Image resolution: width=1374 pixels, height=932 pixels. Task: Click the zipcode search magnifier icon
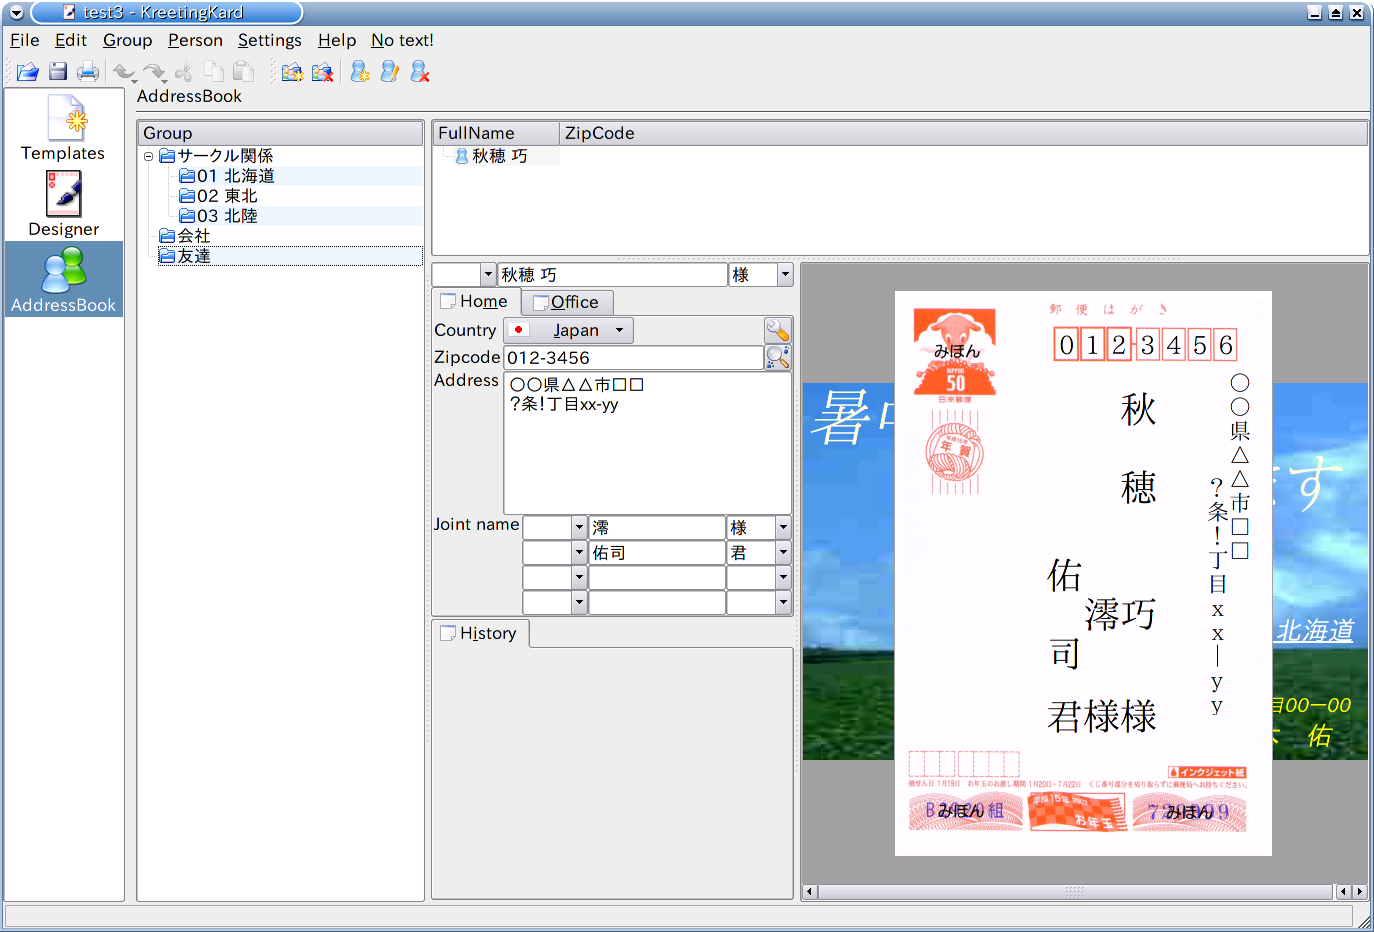777,357
